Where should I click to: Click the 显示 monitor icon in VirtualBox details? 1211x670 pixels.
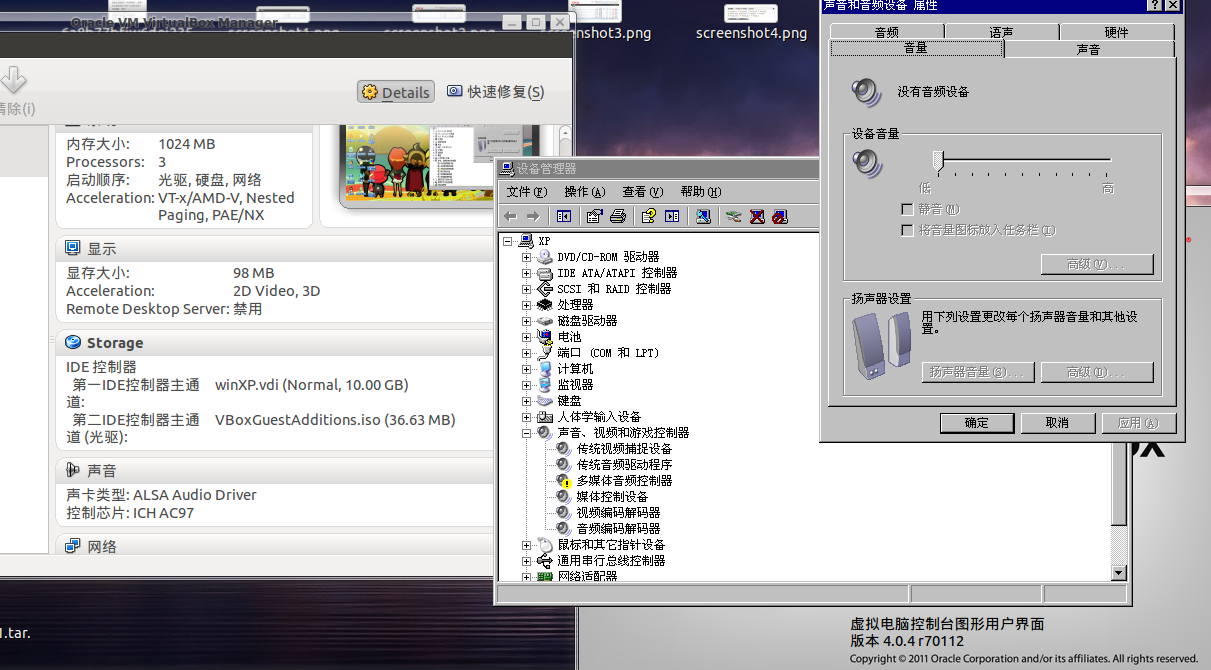pyautogui.click(x=73, y=248)
